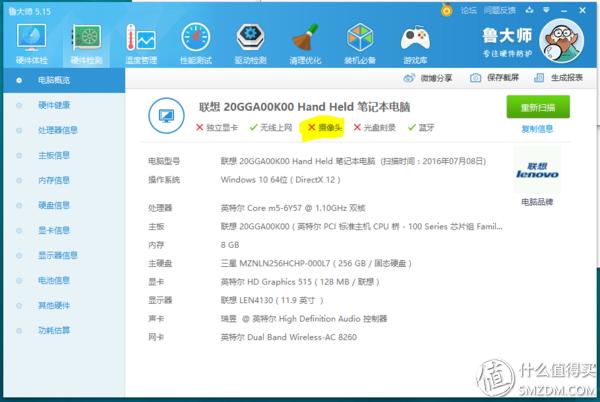Close the 鲁大师 window
The width and height of the screenshot is (600, 402).
pos(582,10)
